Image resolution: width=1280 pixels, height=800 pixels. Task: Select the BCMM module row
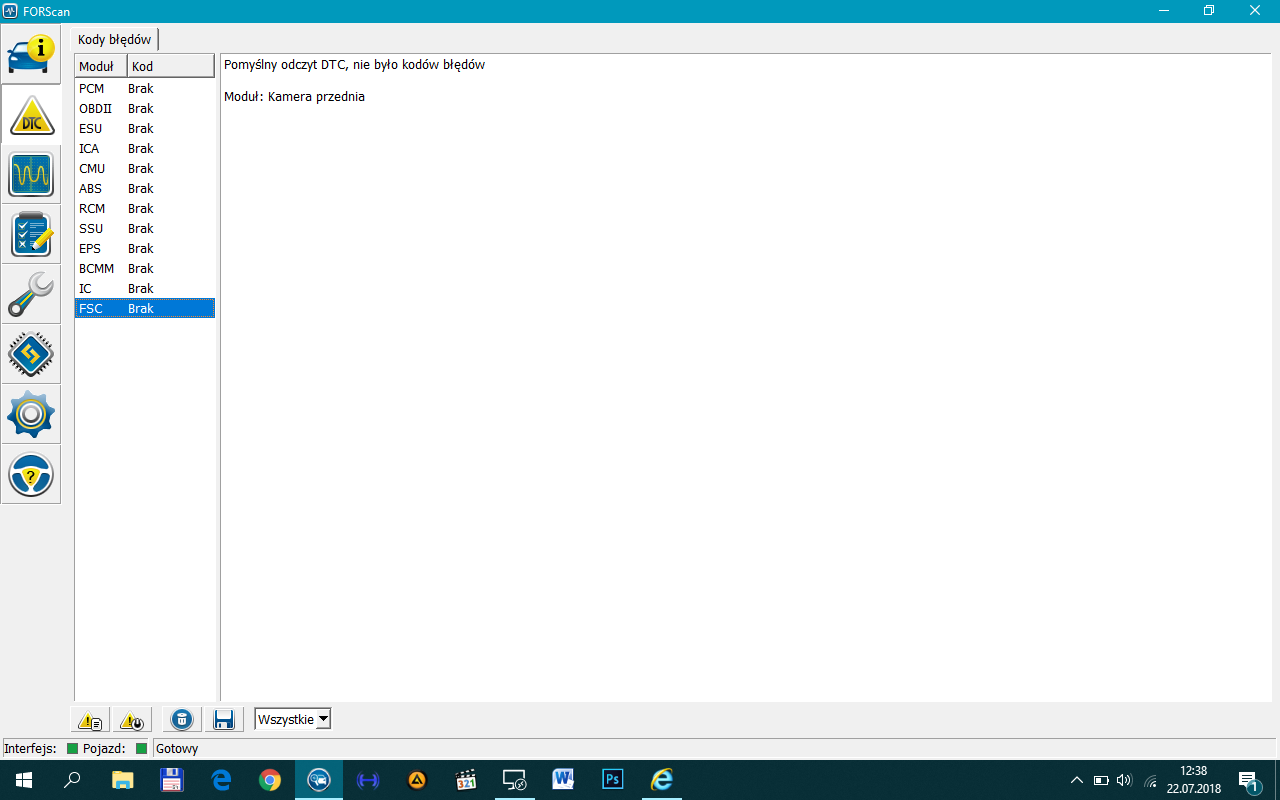(x=144, y=269)
